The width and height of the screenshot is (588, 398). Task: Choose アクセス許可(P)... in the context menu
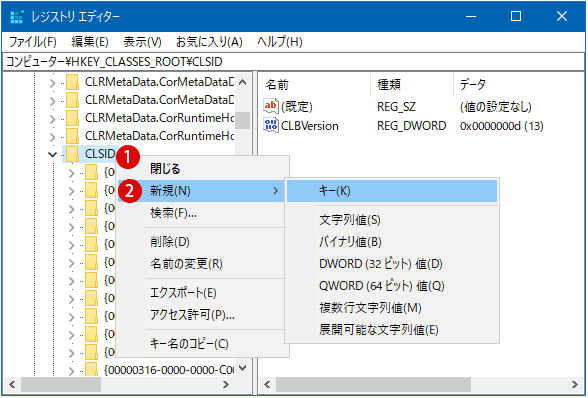click(x=201, y=315)
